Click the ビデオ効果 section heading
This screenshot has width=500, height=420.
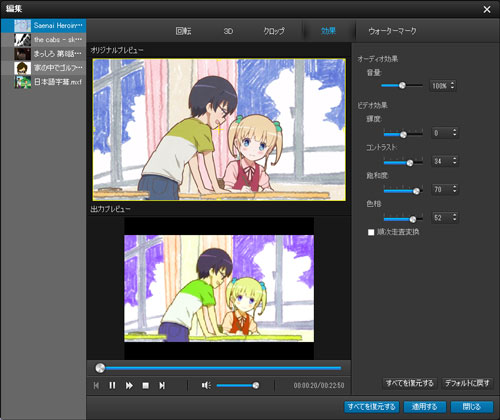(x=372, y=105)
